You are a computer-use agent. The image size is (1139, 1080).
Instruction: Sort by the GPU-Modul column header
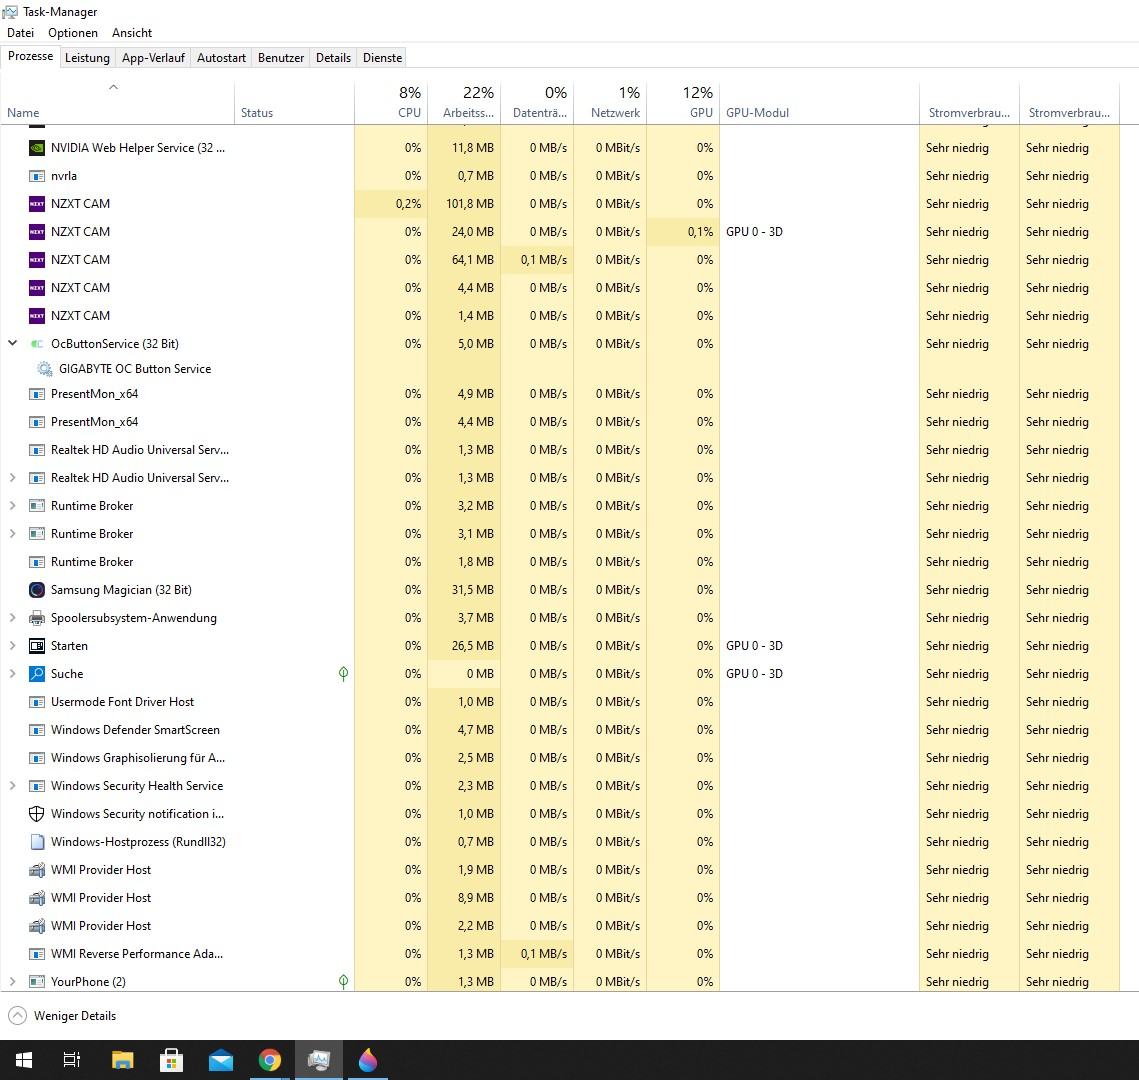click(x=819, y=104)
